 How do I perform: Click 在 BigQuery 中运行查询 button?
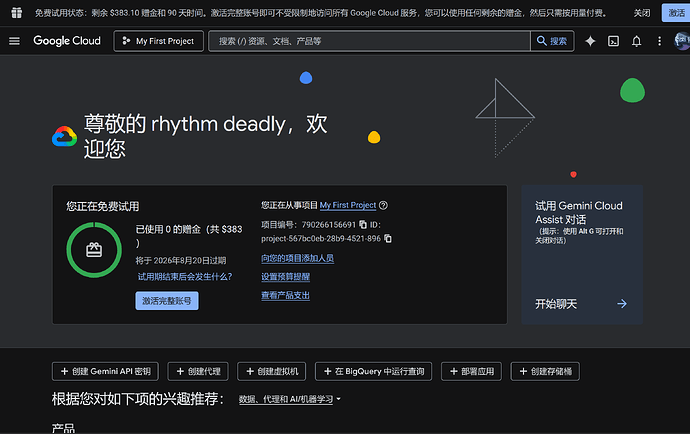pos(373,371)
